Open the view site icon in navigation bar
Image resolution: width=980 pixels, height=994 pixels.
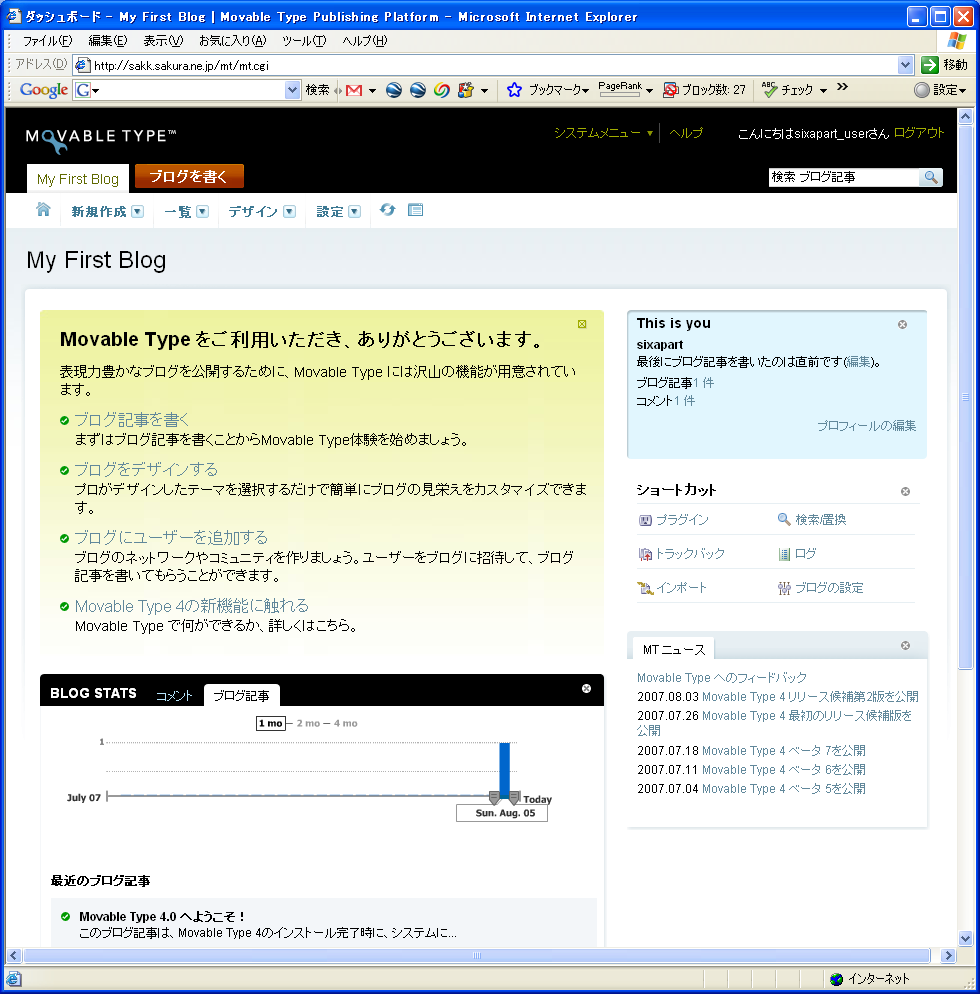415,210
